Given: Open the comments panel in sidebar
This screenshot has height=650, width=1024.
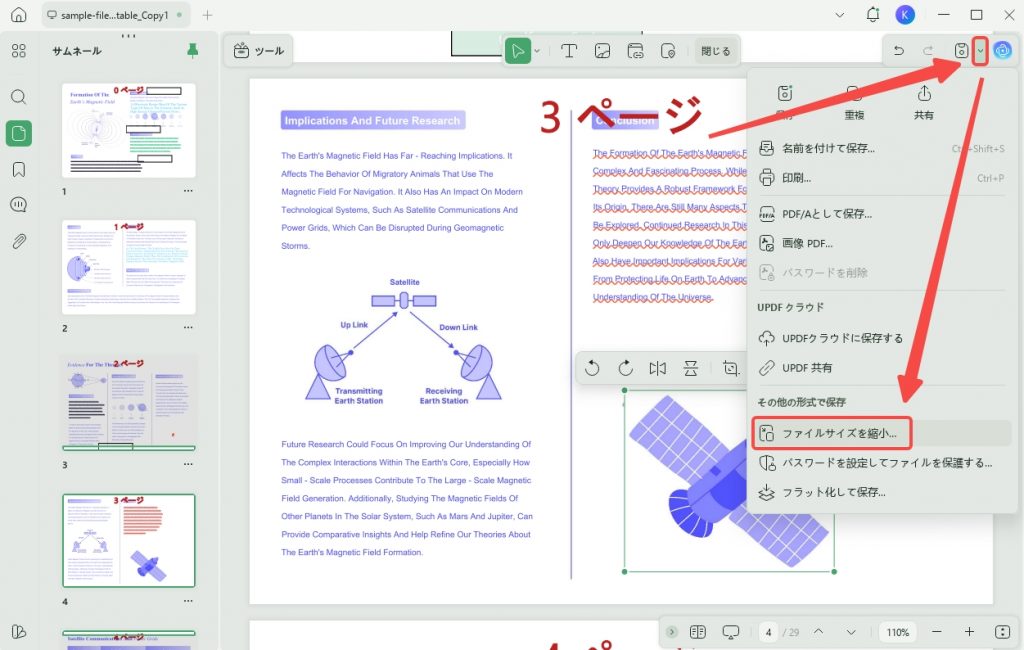Looking at the screenshot, I should pyautogui.click(x=19, y=205).
